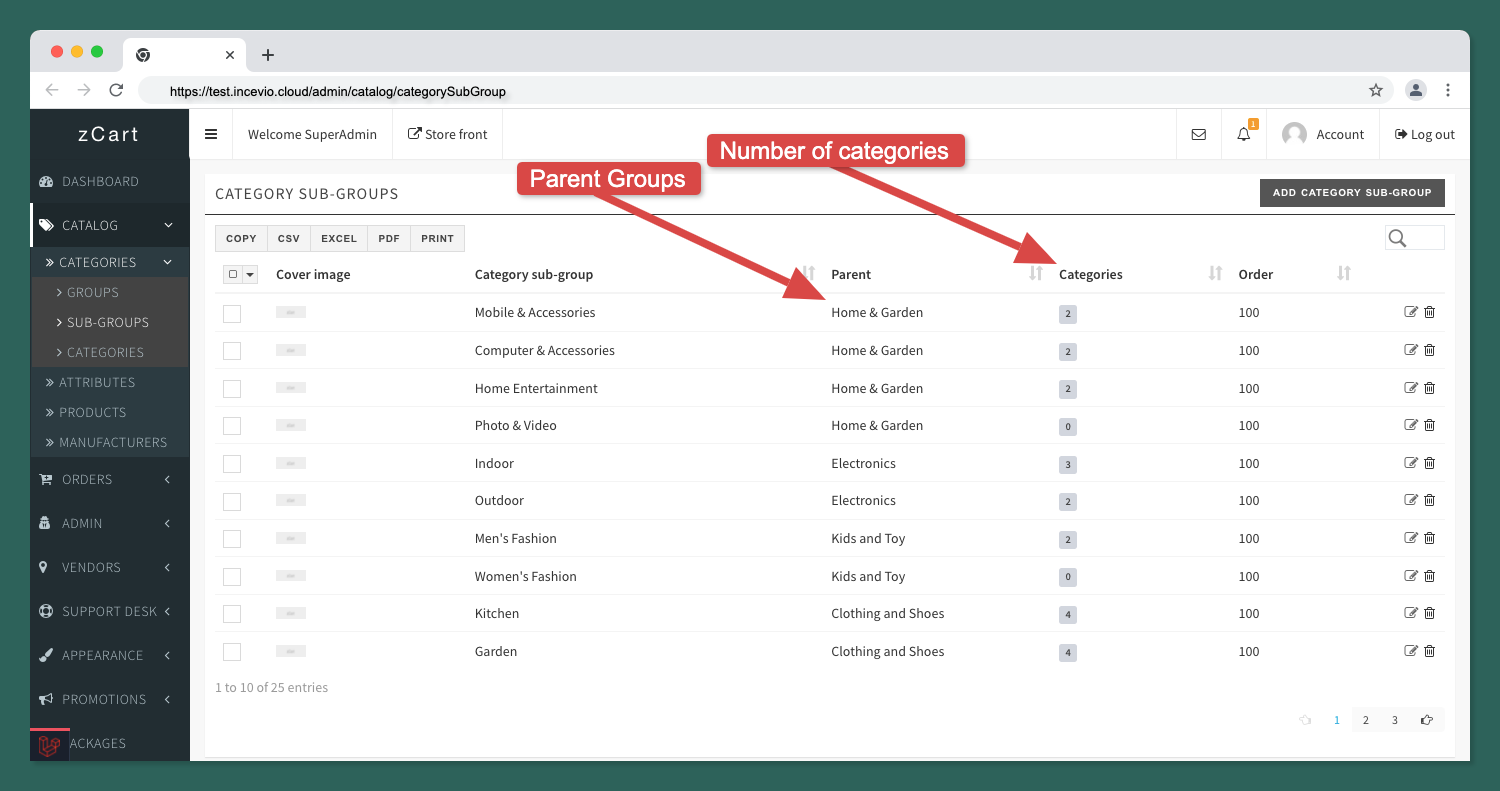This screenshot has width=1500, height=791.
Task: Go to page 2 of the table
Action: point(1365,720)
